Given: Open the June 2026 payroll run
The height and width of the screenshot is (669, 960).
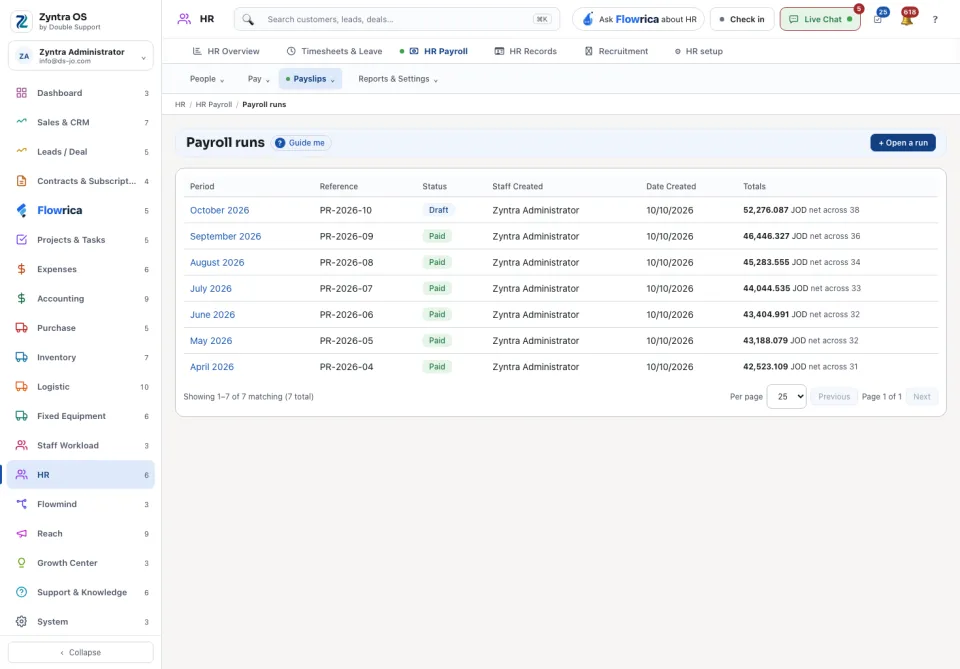Looking at the screenshot, I should [212, 315].
